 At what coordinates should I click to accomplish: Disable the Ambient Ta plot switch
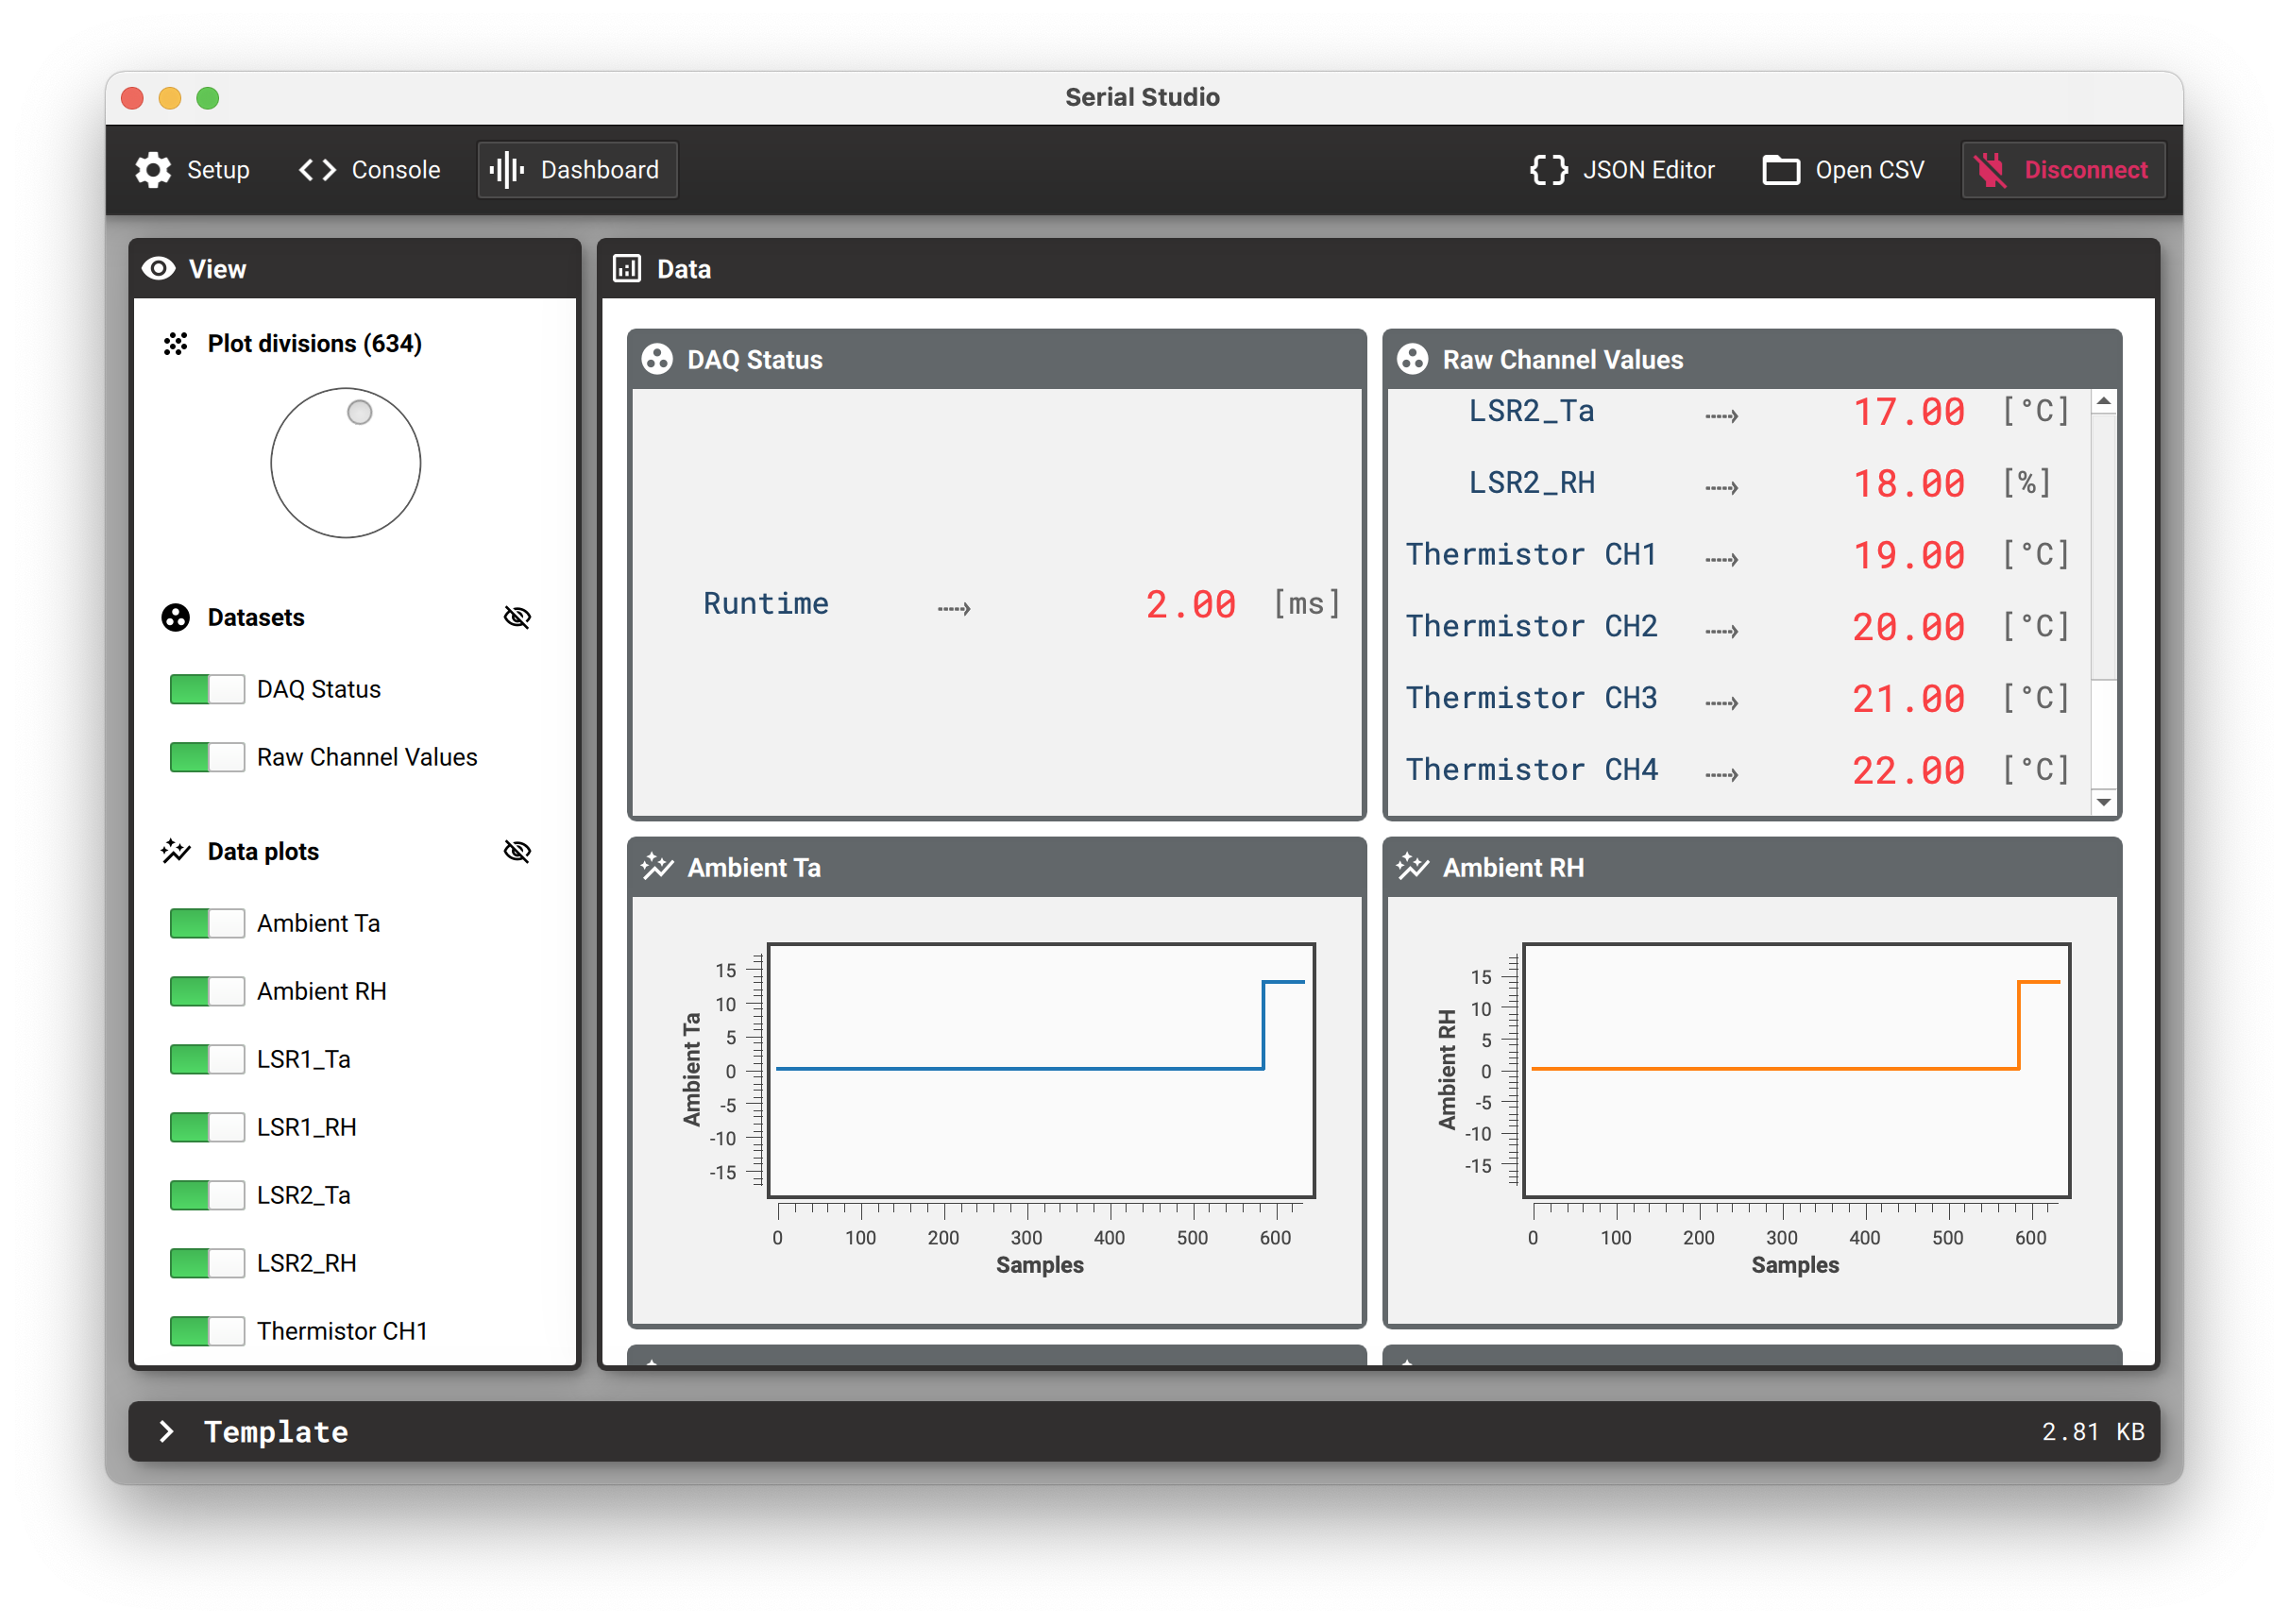tap(207, 923)
